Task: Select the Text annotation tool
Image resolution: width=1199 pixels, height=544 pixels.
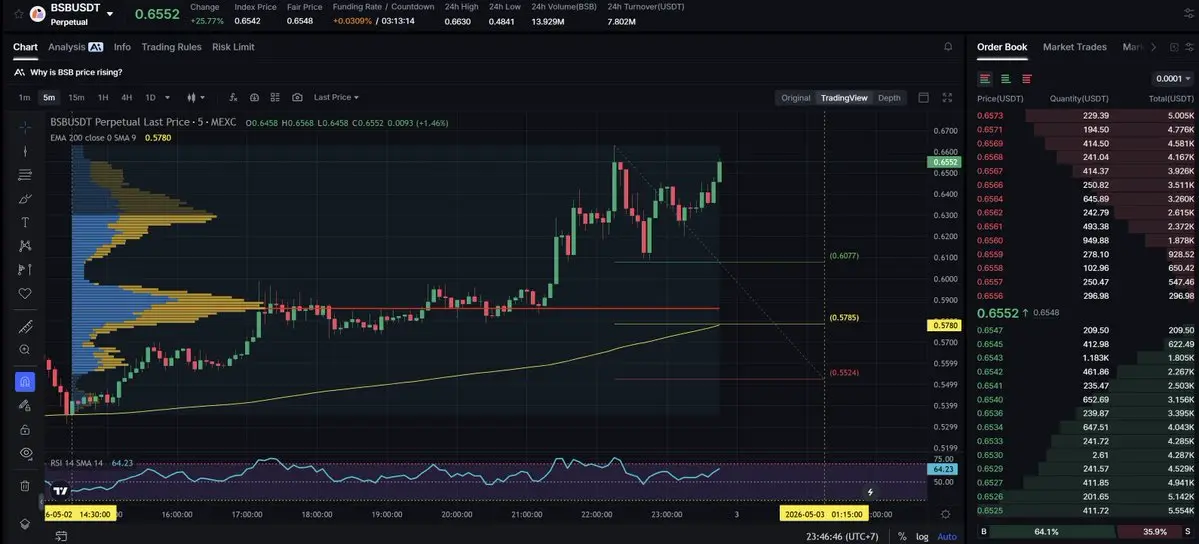Action: (25, 223)
